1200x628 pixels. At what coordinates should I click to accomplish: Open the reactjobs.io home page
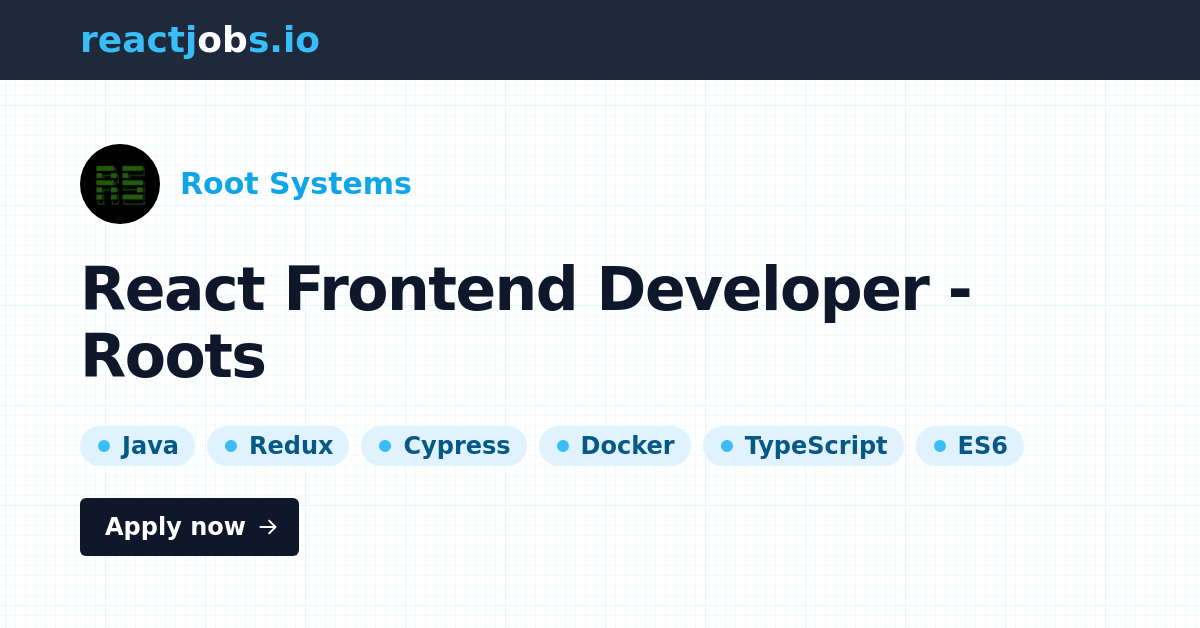tap(200, 40)
